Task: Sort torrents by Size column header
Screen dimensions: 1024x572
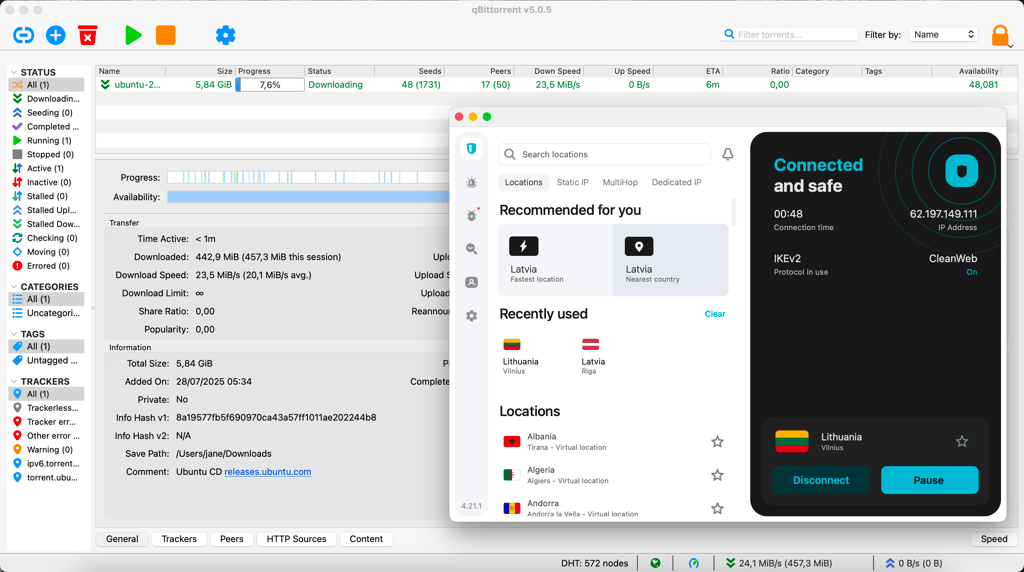Action: pos(200,71)
